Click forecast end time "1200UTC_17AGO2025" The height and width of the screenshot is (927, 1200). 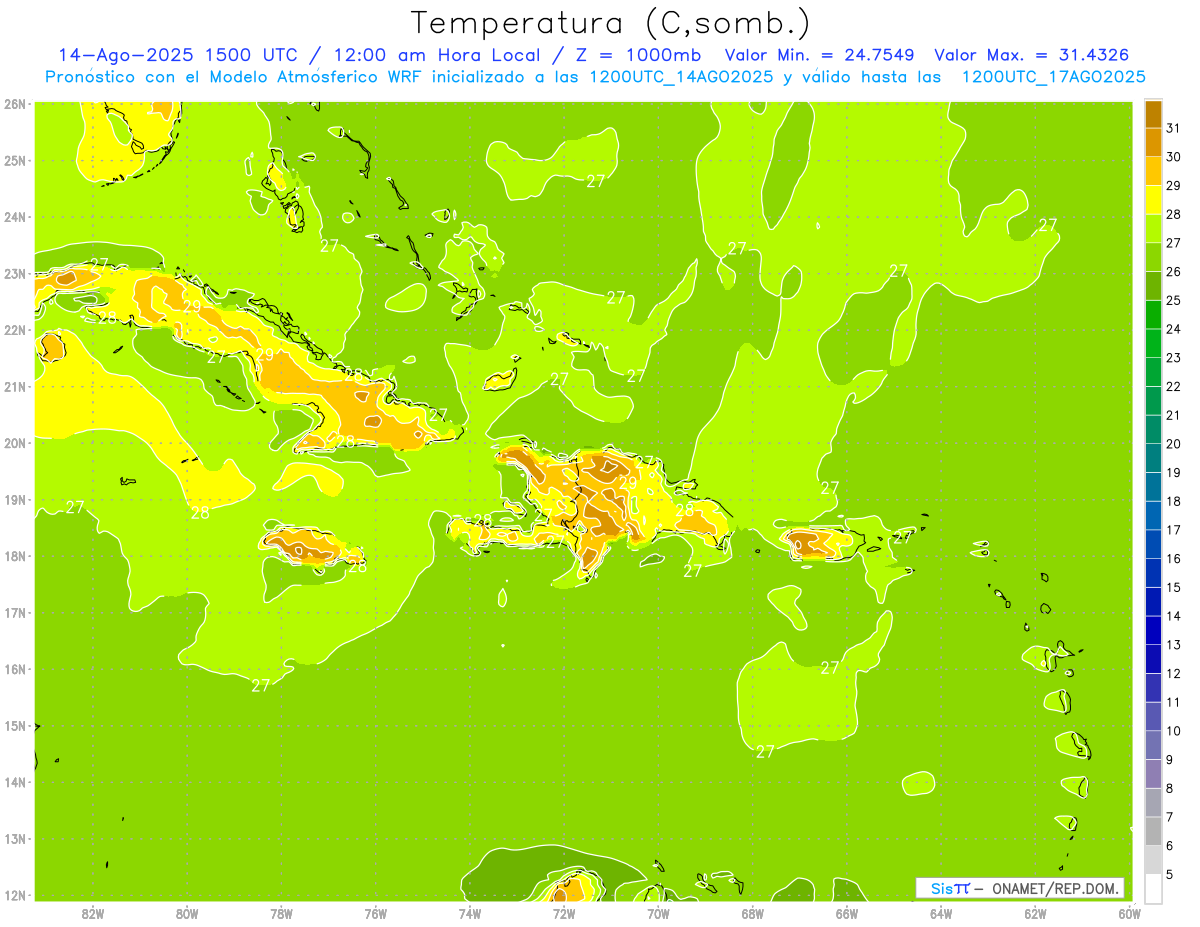coord(1053,77)
